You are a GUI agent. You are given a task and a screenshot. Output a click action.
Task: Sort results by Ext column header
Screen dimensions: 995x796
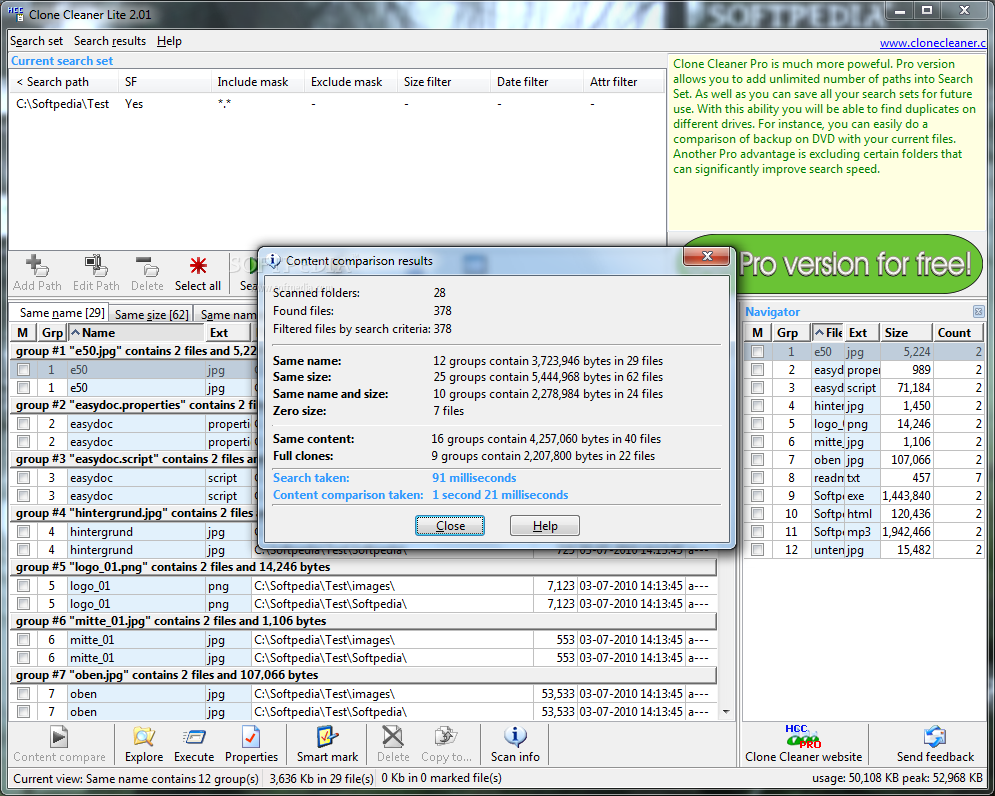(x=228, y=333)
